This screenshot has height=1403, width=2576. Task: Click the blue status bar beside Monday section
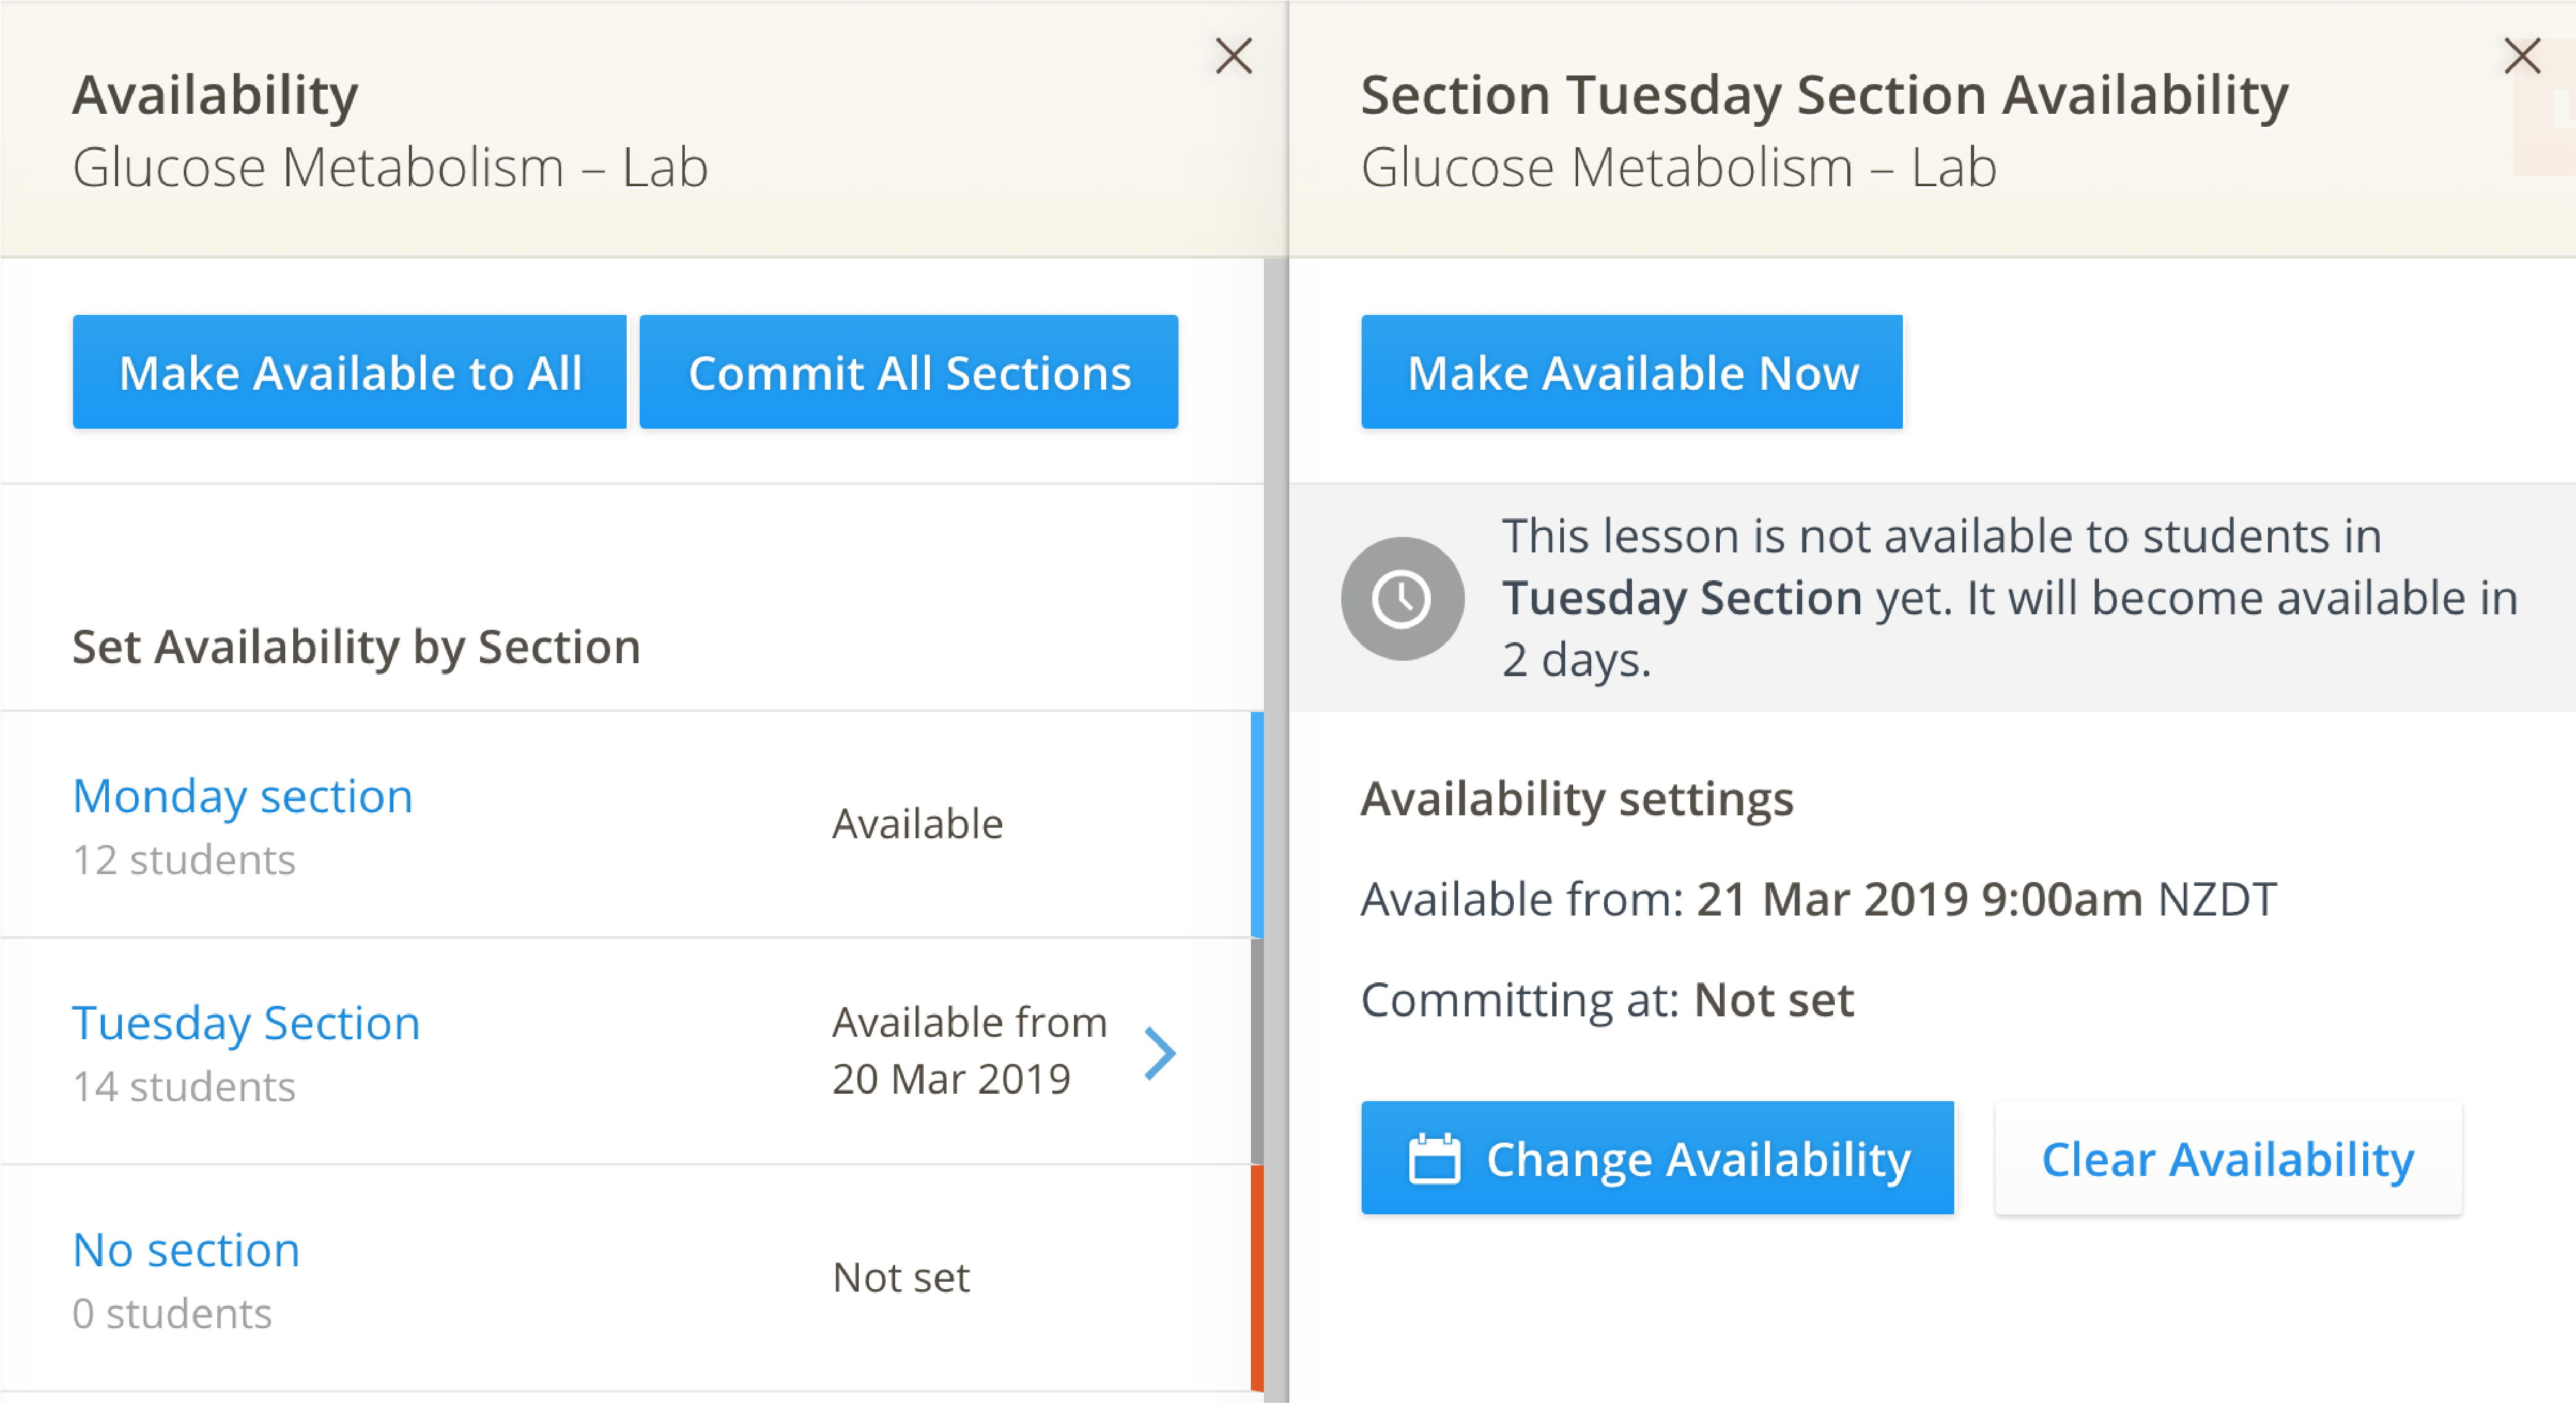pyautogui.click(x=1256, y=824)
